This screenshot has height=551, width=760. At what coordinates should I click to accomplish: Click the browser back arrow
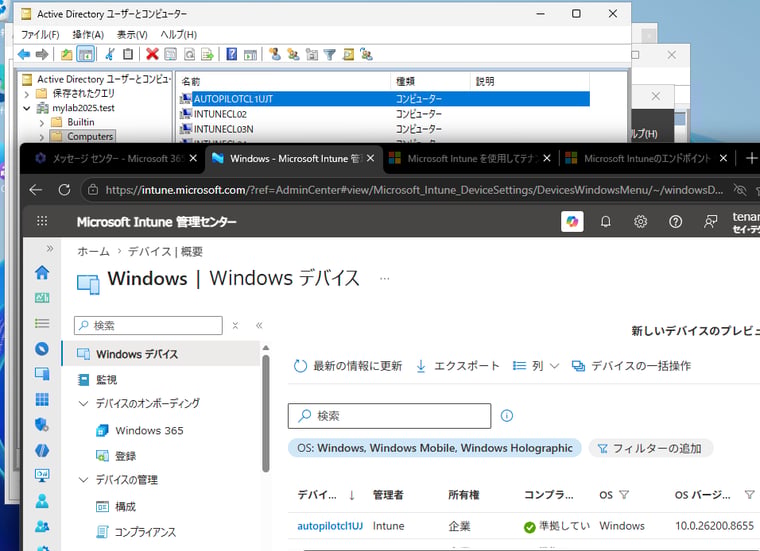click(x=36, y=190)
